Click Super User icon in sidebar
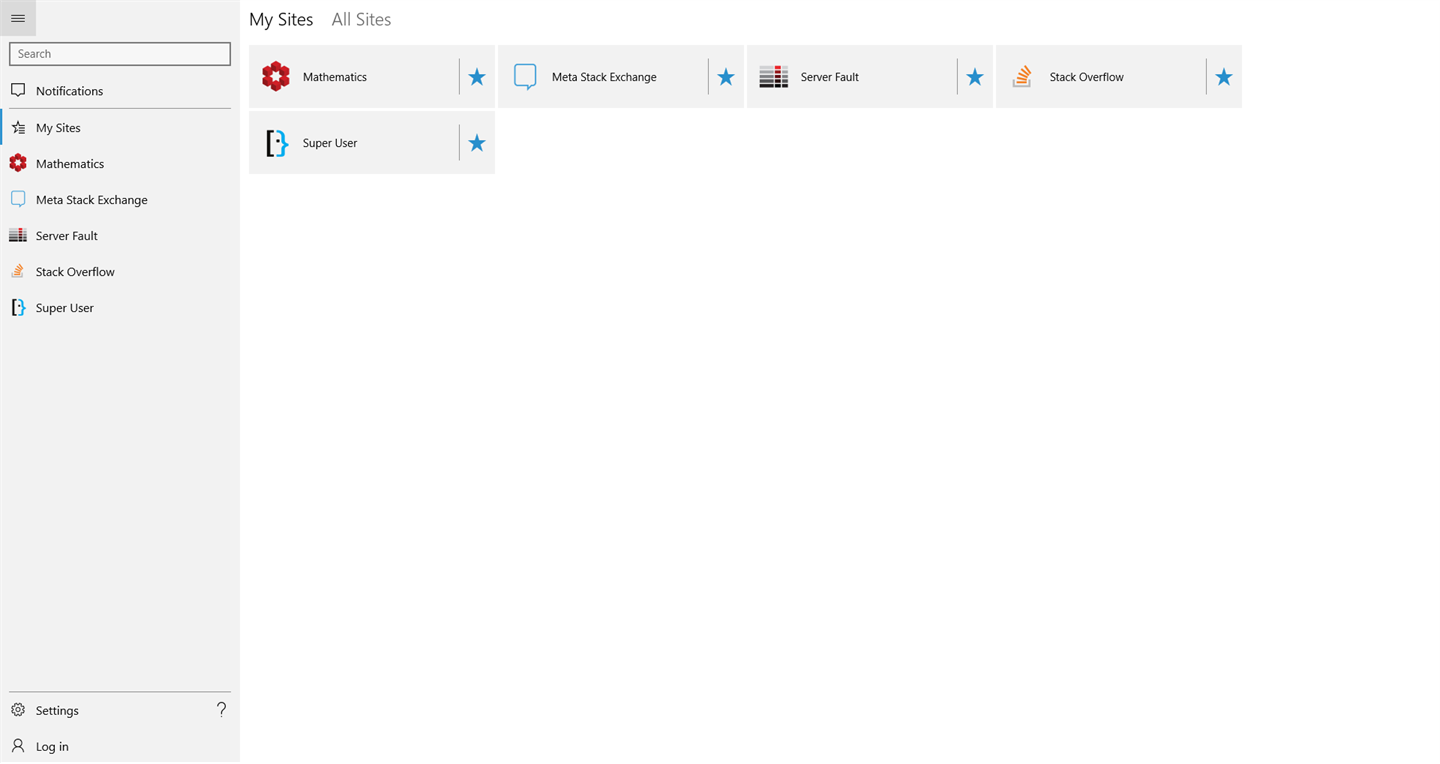This screenshot has height=764, width=1440. tap(18, 307)
